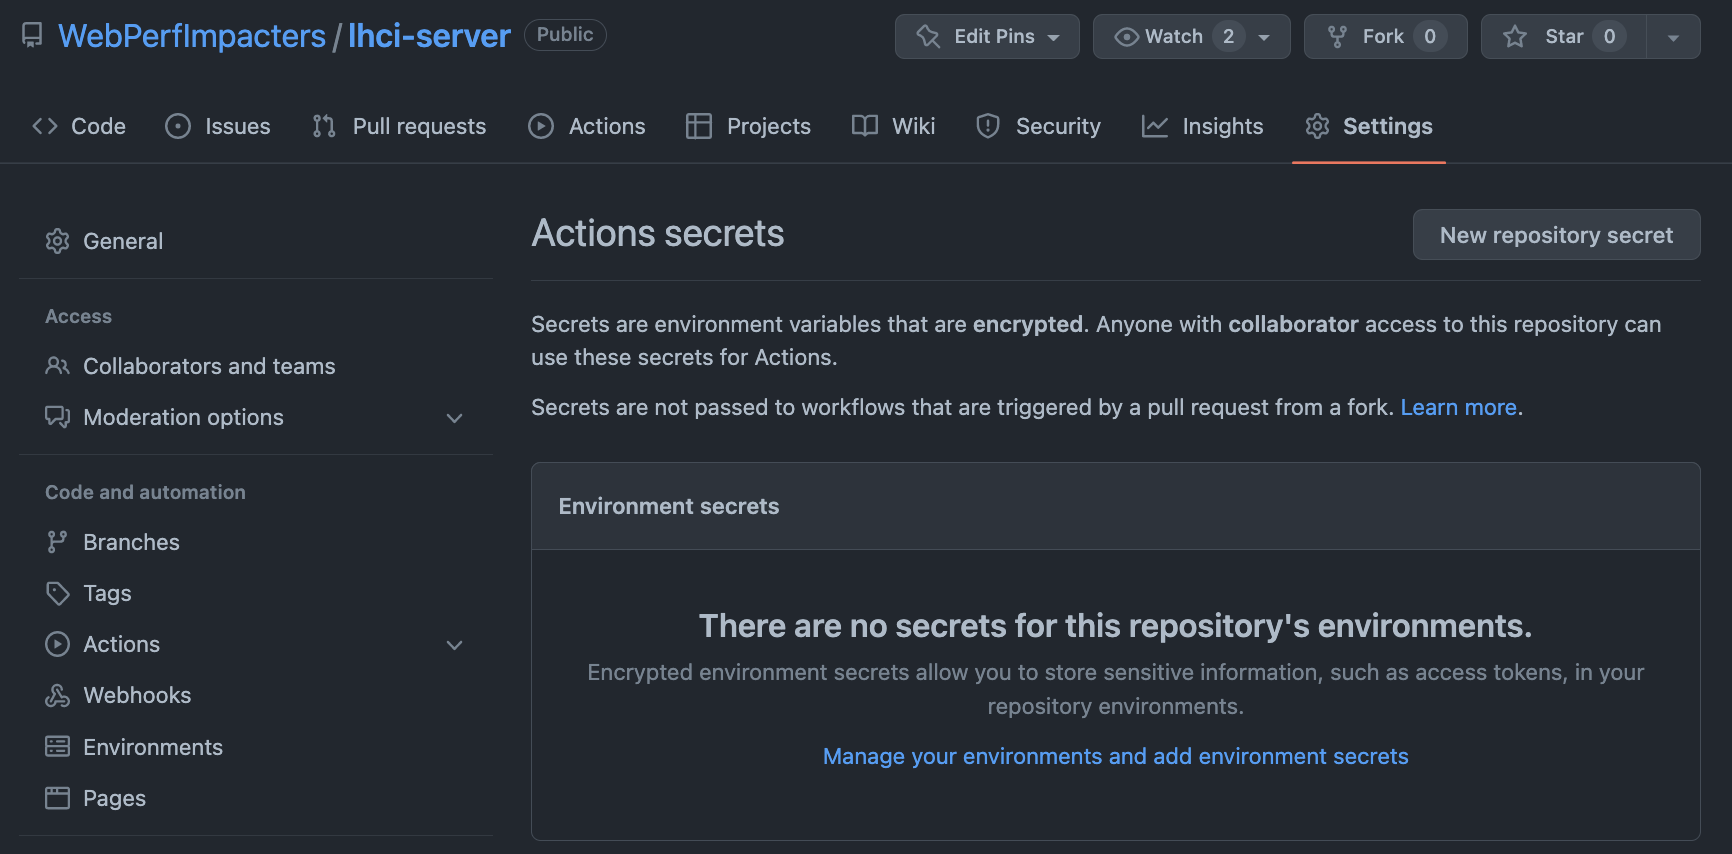Switch to the Wiki tab
This screenshot has width=1732, height=854.
tap(893, 126)
